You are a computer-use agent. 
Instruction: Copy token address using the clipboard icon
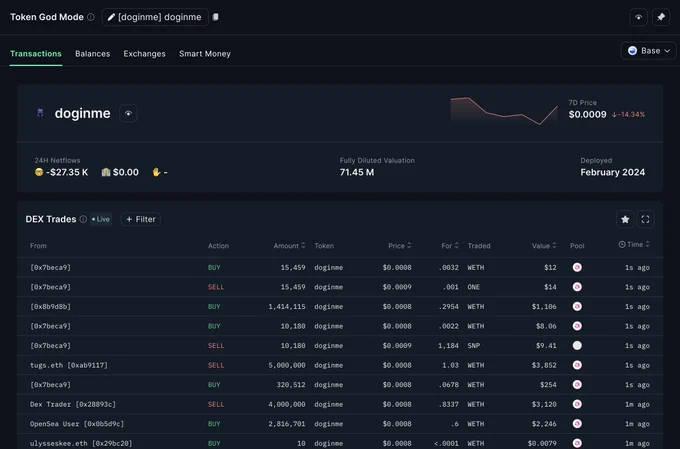coord(216,17)
